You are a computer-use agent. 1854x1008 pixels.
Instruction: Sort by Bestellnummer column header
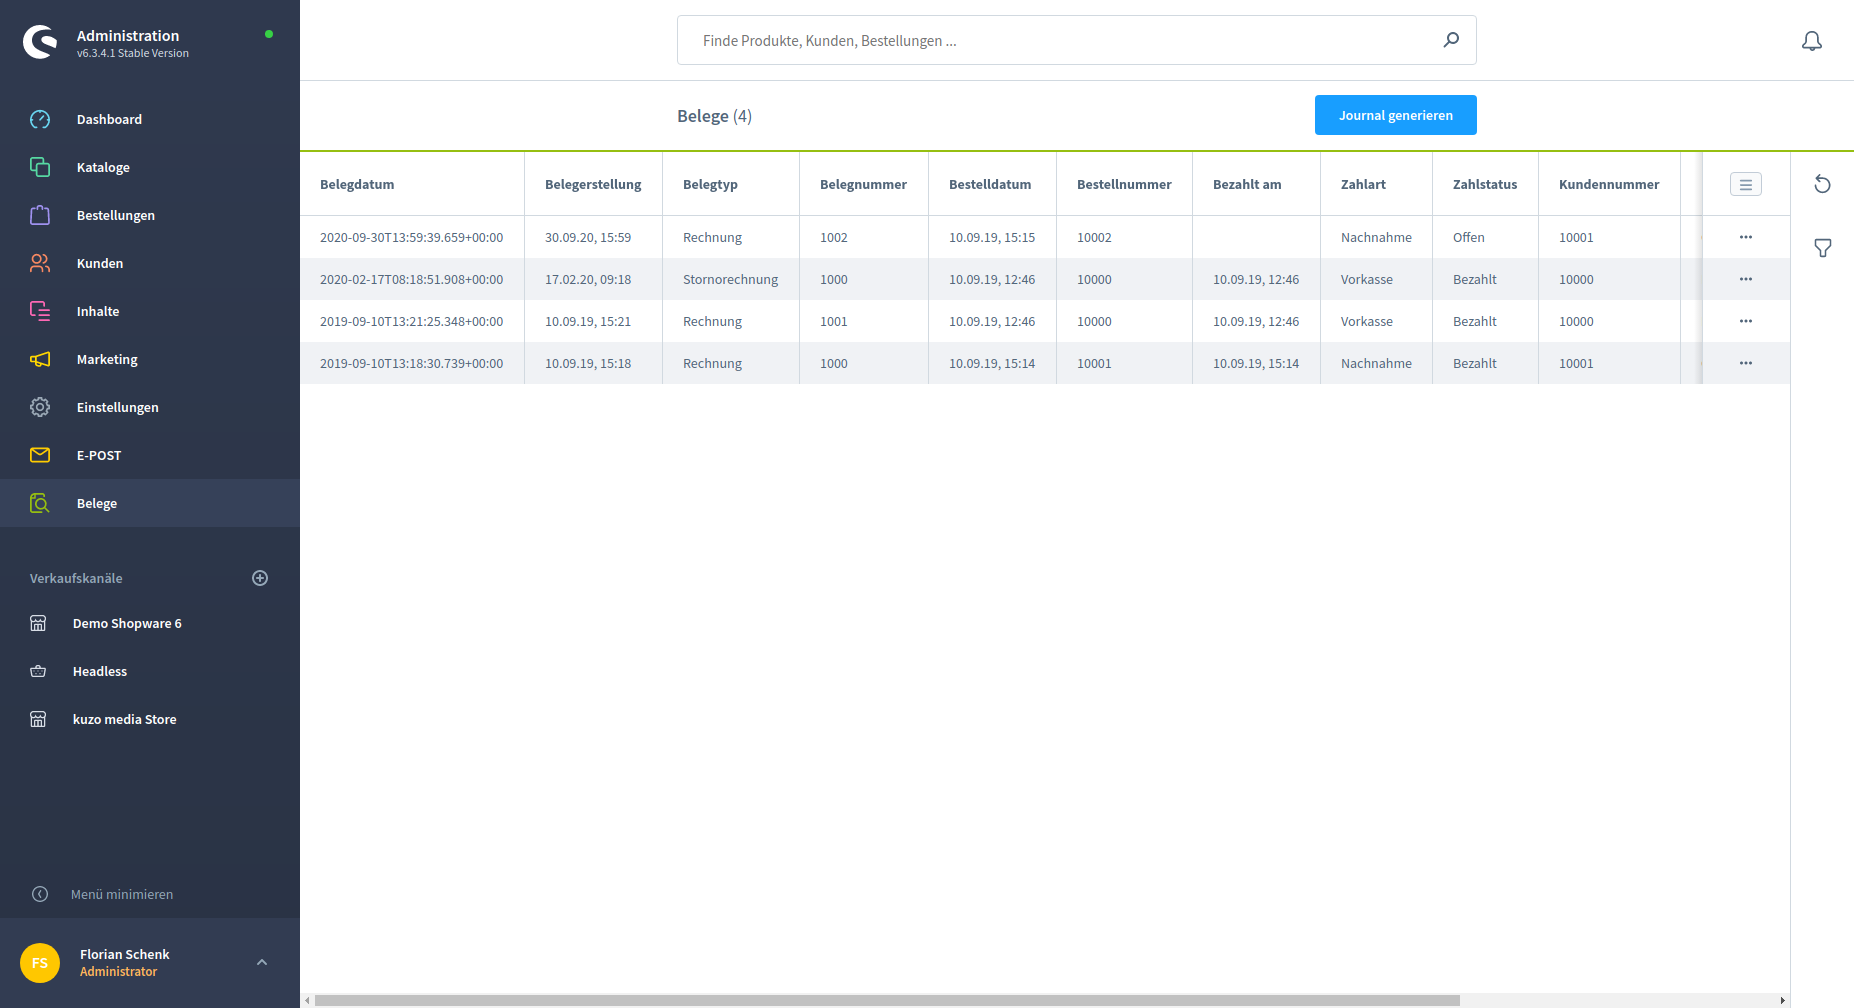(1124, 184)
